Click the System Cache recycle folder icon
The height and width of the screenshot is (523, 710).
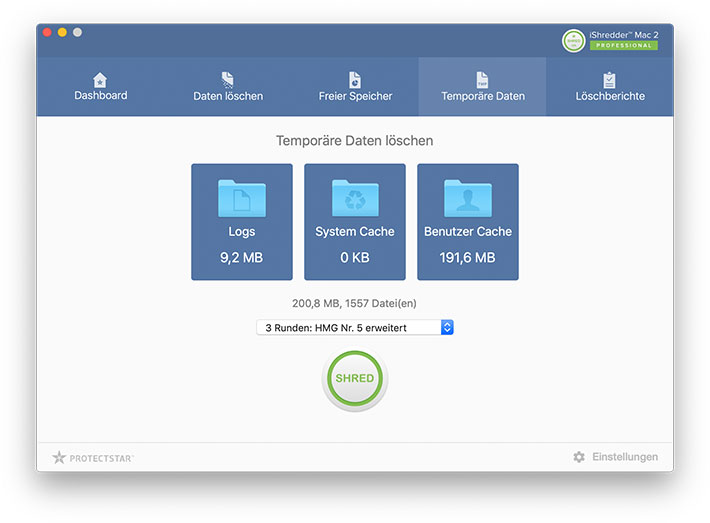(355, 198)
